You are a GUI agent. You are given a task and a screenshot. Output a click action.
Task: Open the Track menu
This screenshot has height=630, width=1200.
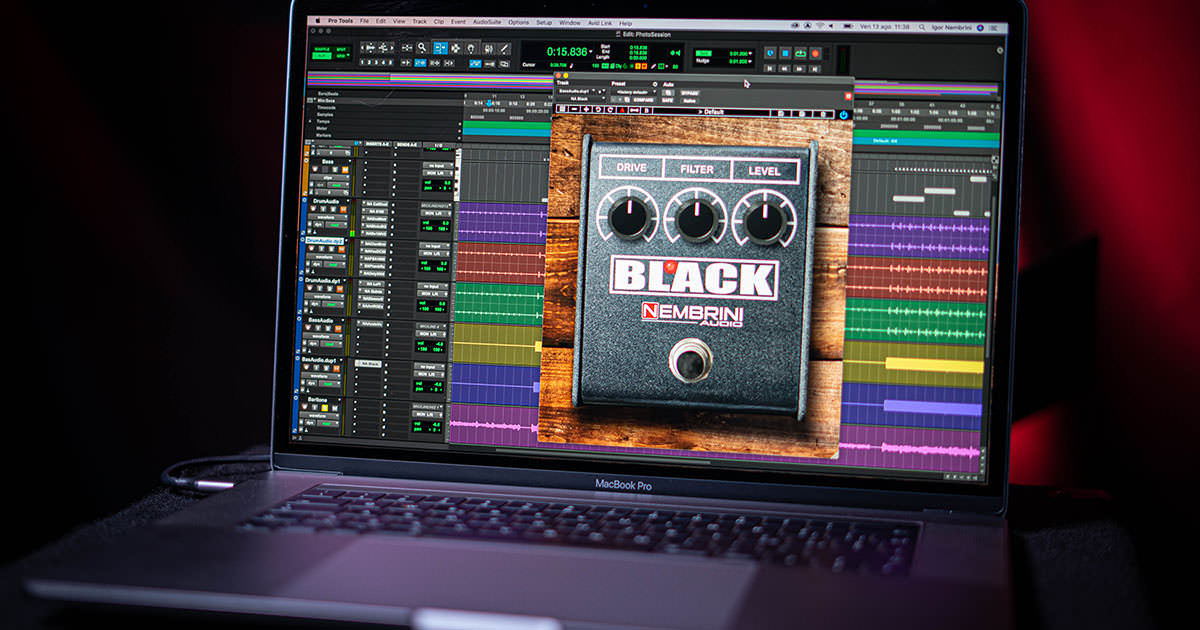419,22
